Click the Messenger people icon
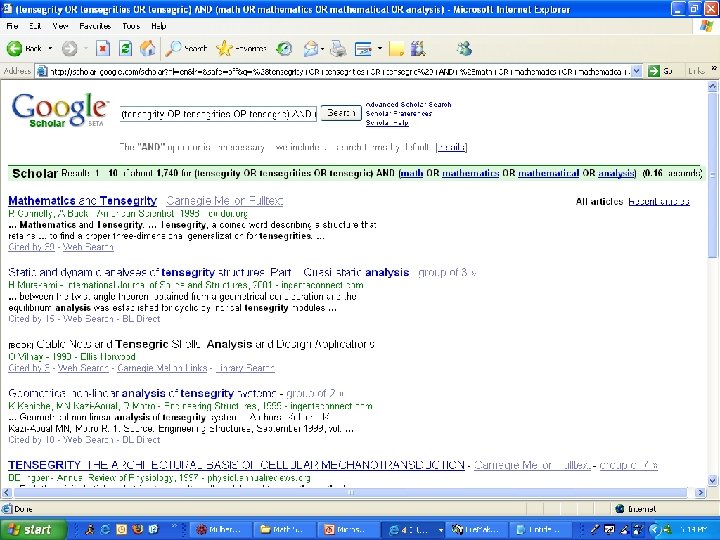The width and height of the screenshot is (720, 540). (464, 48)
